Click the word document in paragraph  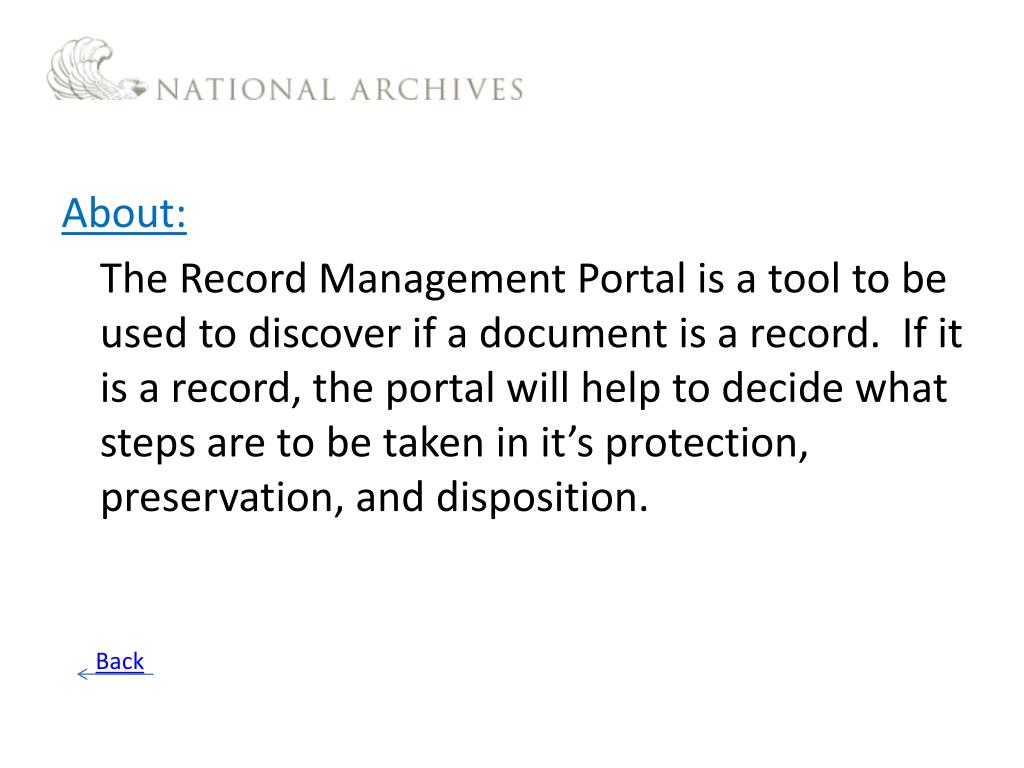pyautogui.click(x=573, y=333)
